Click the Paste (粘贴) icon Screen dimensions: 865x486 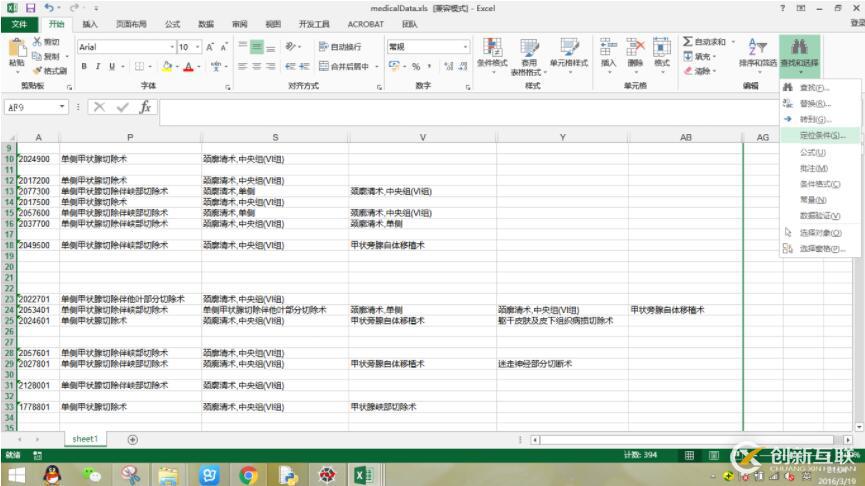coord(17,49)
